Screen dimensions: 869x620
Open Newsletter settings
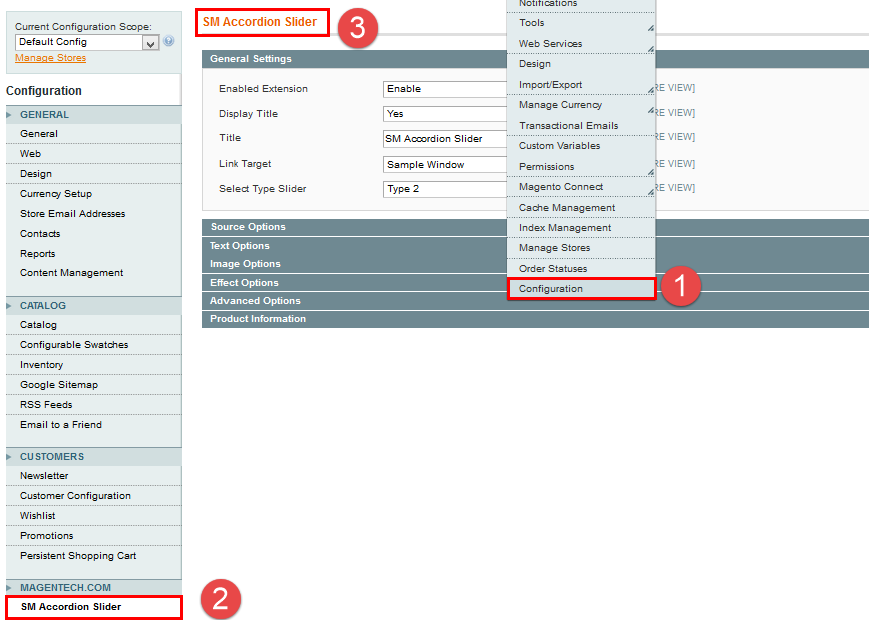[x=93, y=475]
